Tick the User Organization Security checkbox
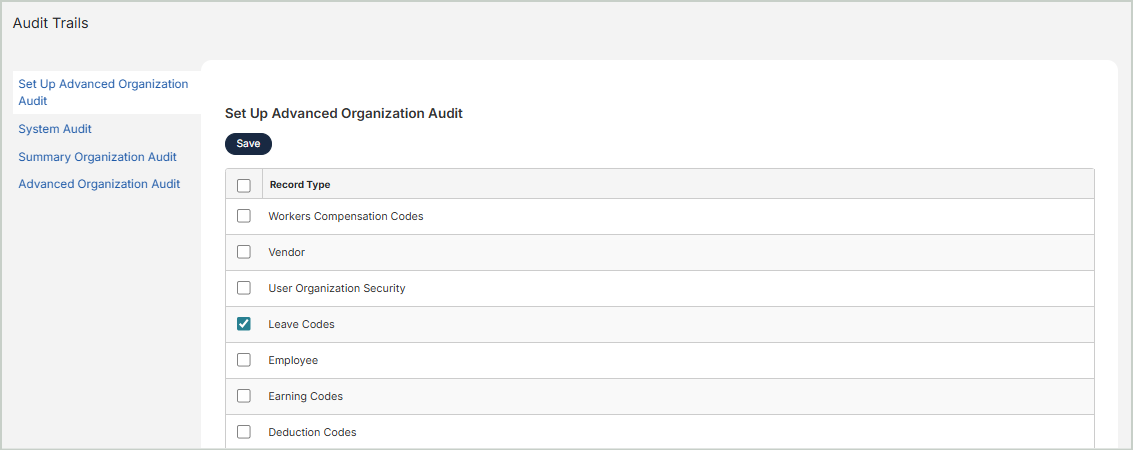Screen dimensions: 1133x450 243,288
